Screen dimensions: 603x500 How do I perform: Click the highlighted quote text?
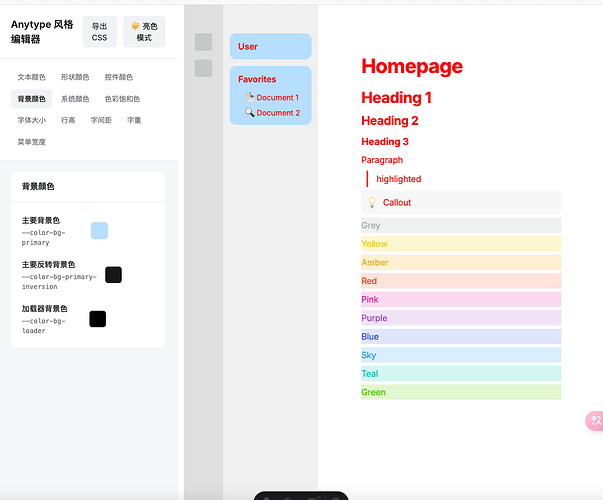point(399,179)
